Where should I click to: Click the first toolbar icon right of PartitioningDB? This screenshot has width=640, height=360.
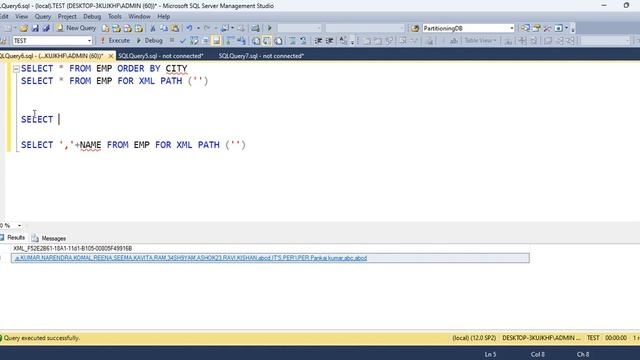525,28
